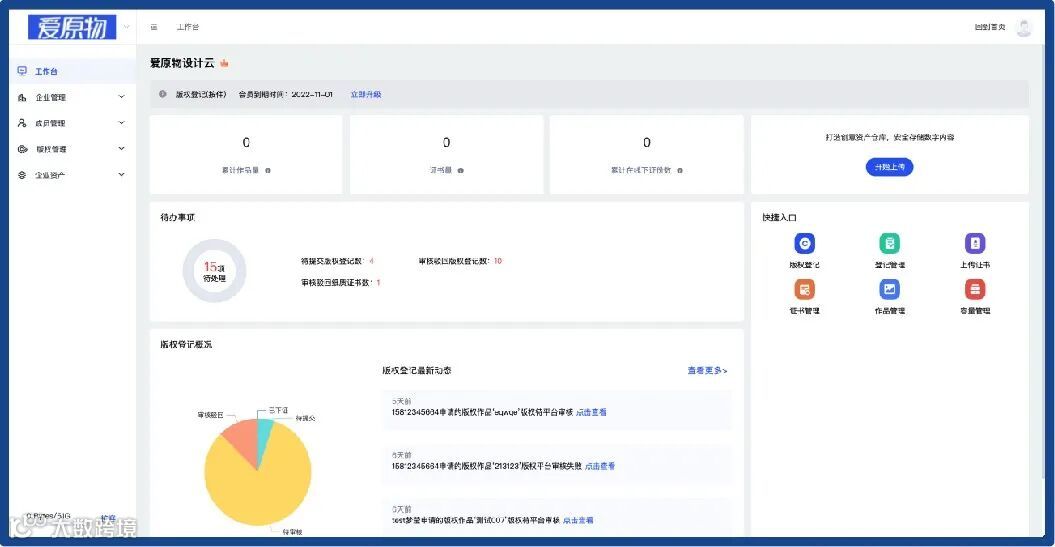
Task: Expand the 企业资产 chevron
Action: (122, 174)
